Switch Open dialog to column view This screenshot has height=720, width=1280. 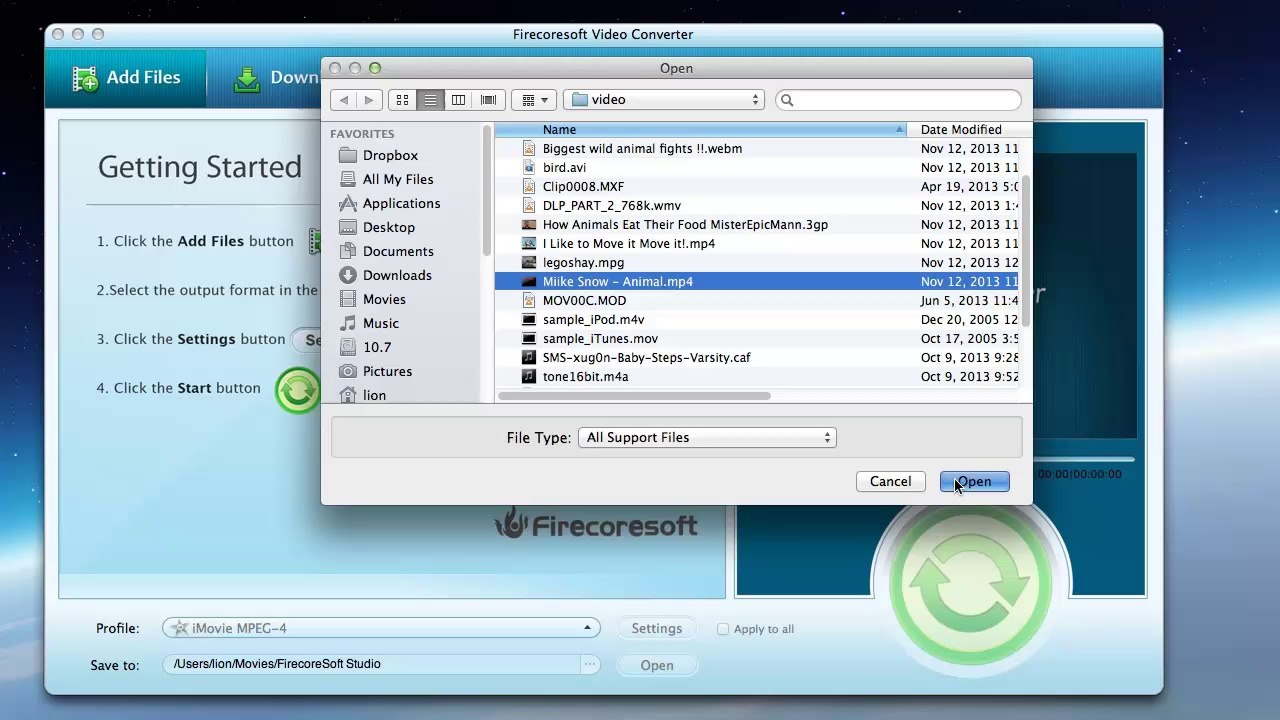point(458,100)
